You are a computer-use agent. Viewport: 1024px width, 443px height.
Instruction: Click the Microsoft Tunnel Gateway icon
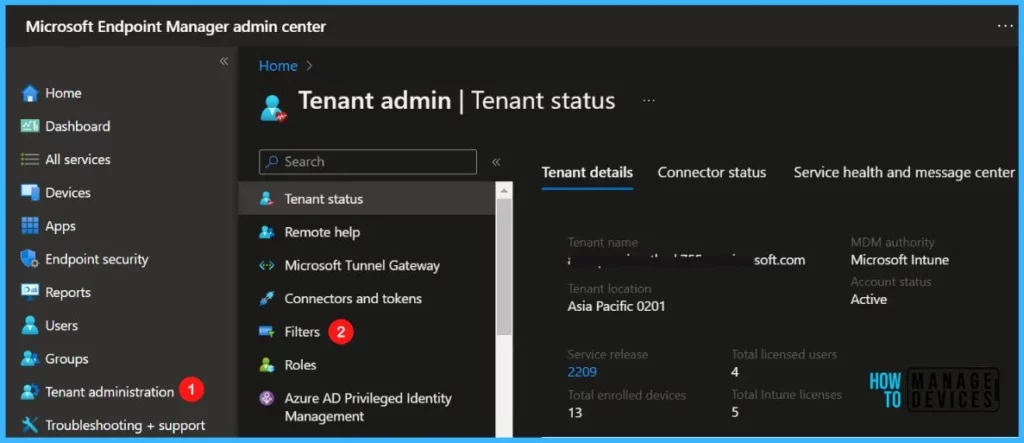click(x=266, y=266)
